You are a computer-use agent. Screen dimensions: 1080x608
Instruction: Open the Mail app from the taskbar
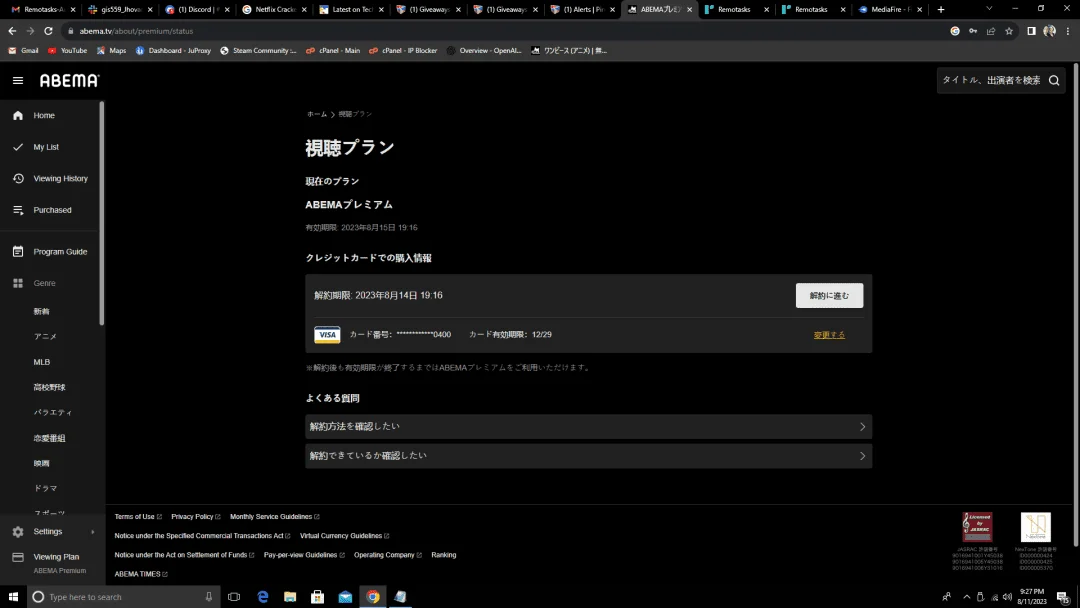pyautogui.click(x=345, y=597)
